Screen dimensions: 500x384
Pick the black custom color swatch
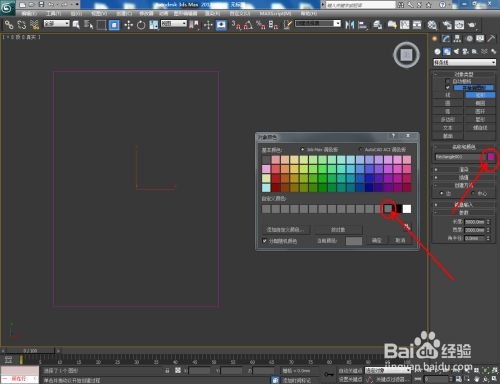tap(398, 209)
